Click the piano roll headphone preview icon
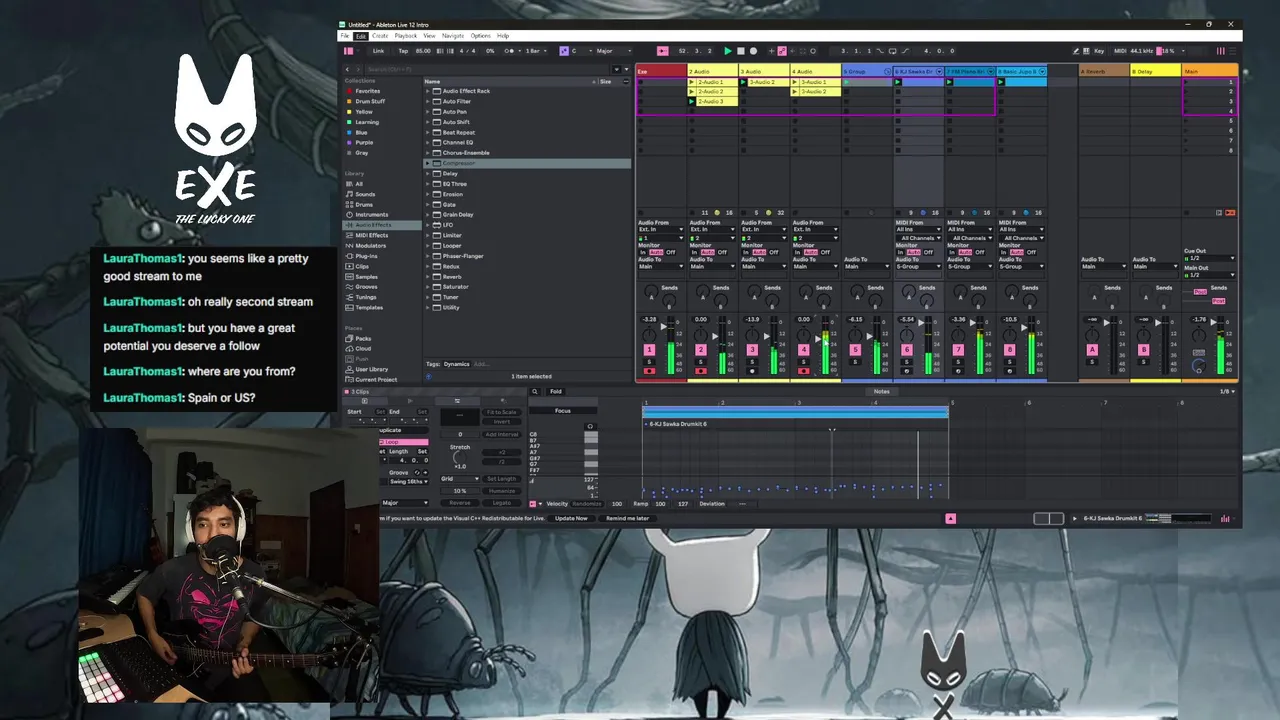1280x720 pixels. [590, 426]
